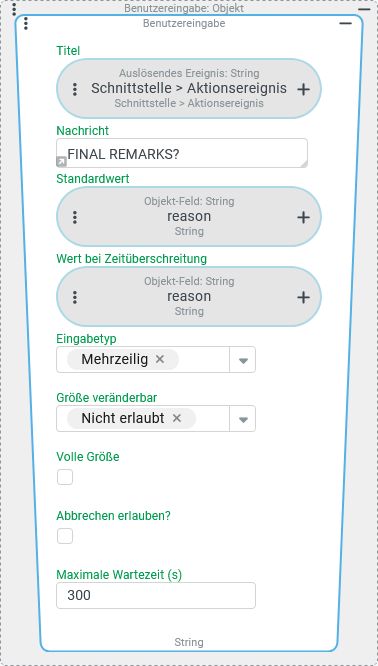The width and height of the screenshot is (378, 666).
Task: Click plus icon on Zeitüberschreitung reason block
Action: pos(303,297)
